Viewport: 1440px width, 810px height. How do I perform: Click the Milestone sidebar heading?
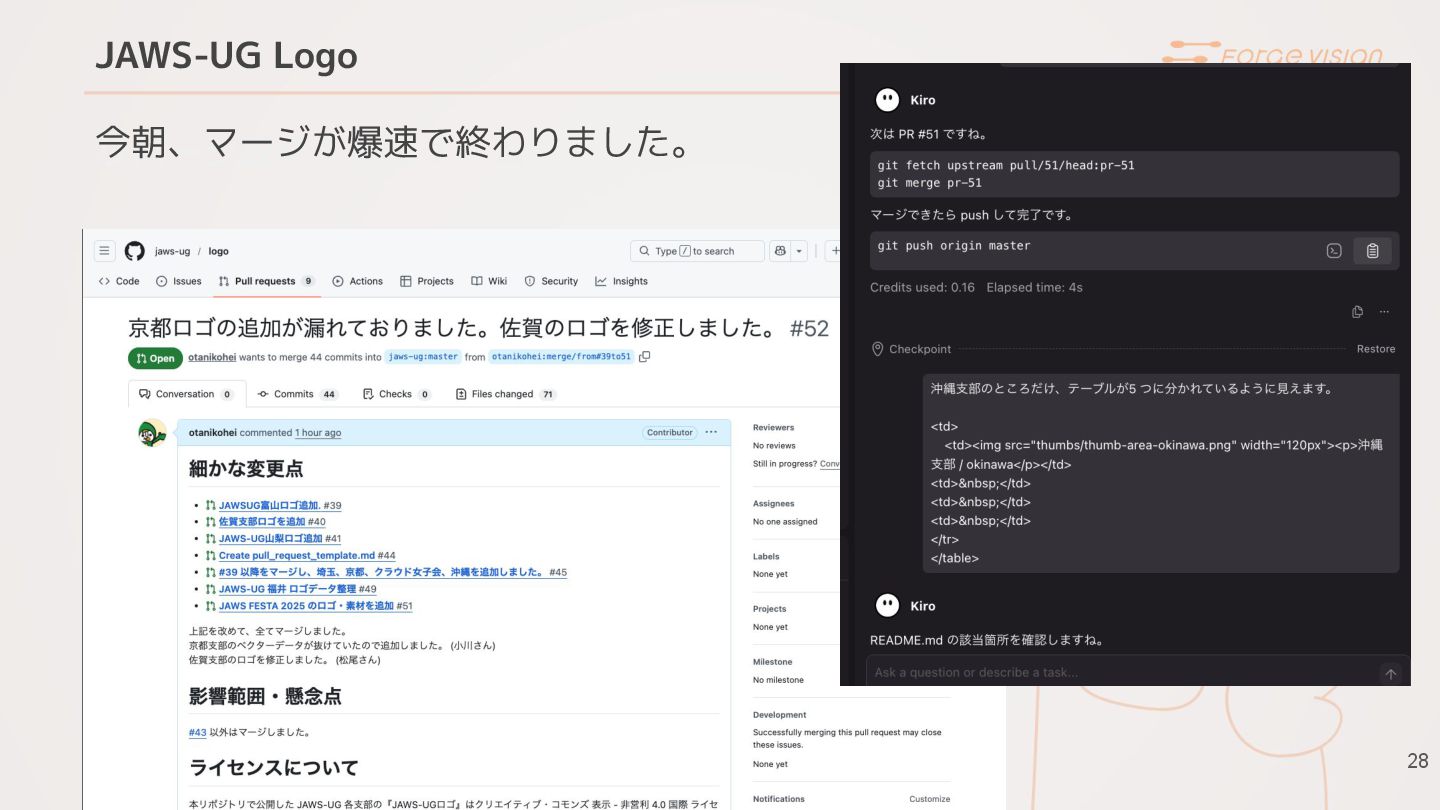click(x=772, y=662)
